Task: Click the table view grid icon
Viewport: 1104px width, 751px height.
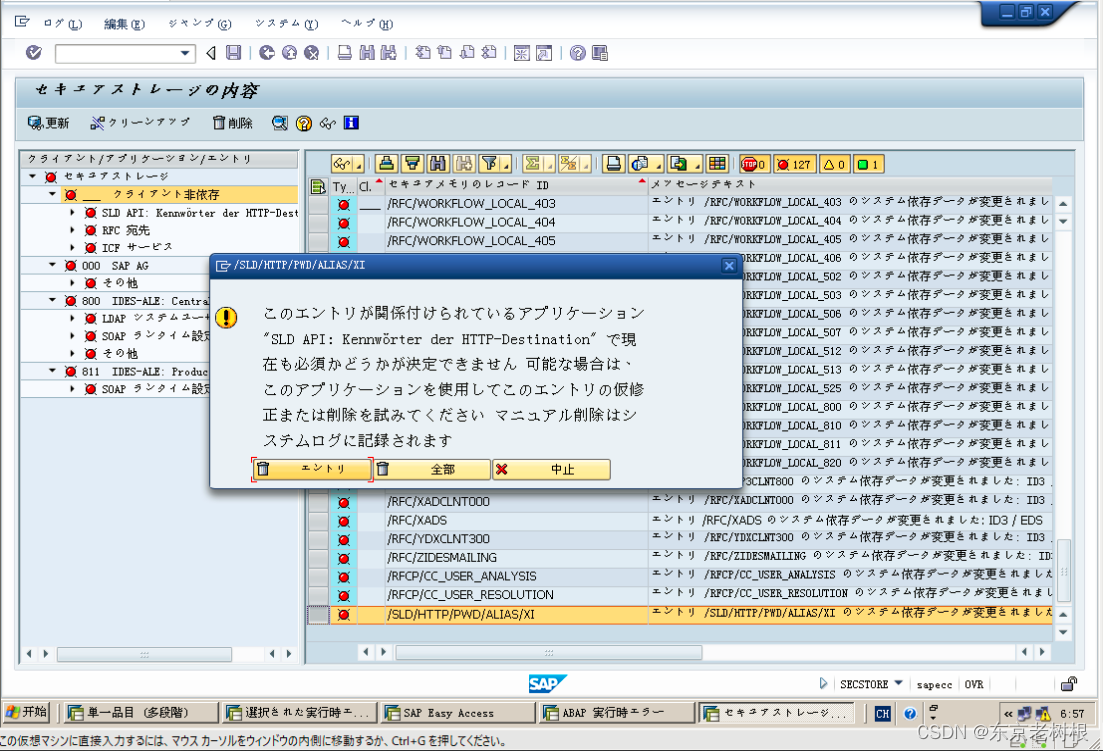Action: [716, 163]
